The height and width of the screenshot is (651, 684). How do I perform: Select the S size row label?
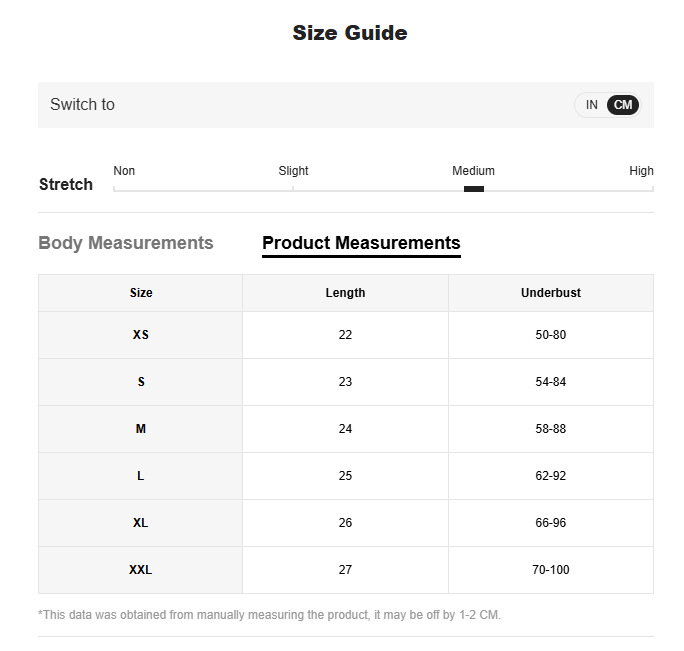pos(141,382)
